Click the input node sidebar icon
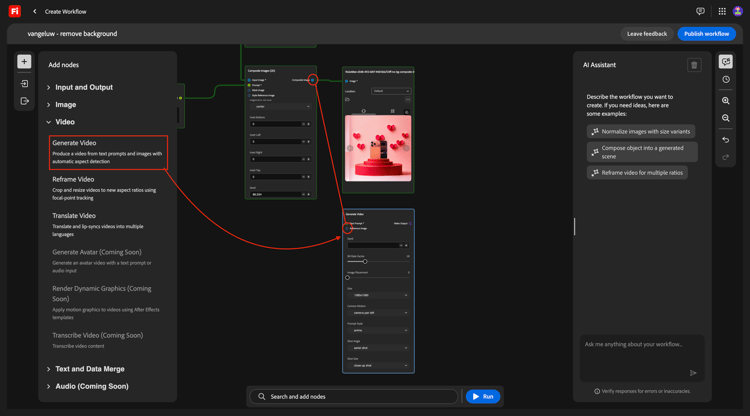The width and height of the screenshot is (750, 416). 24,84
